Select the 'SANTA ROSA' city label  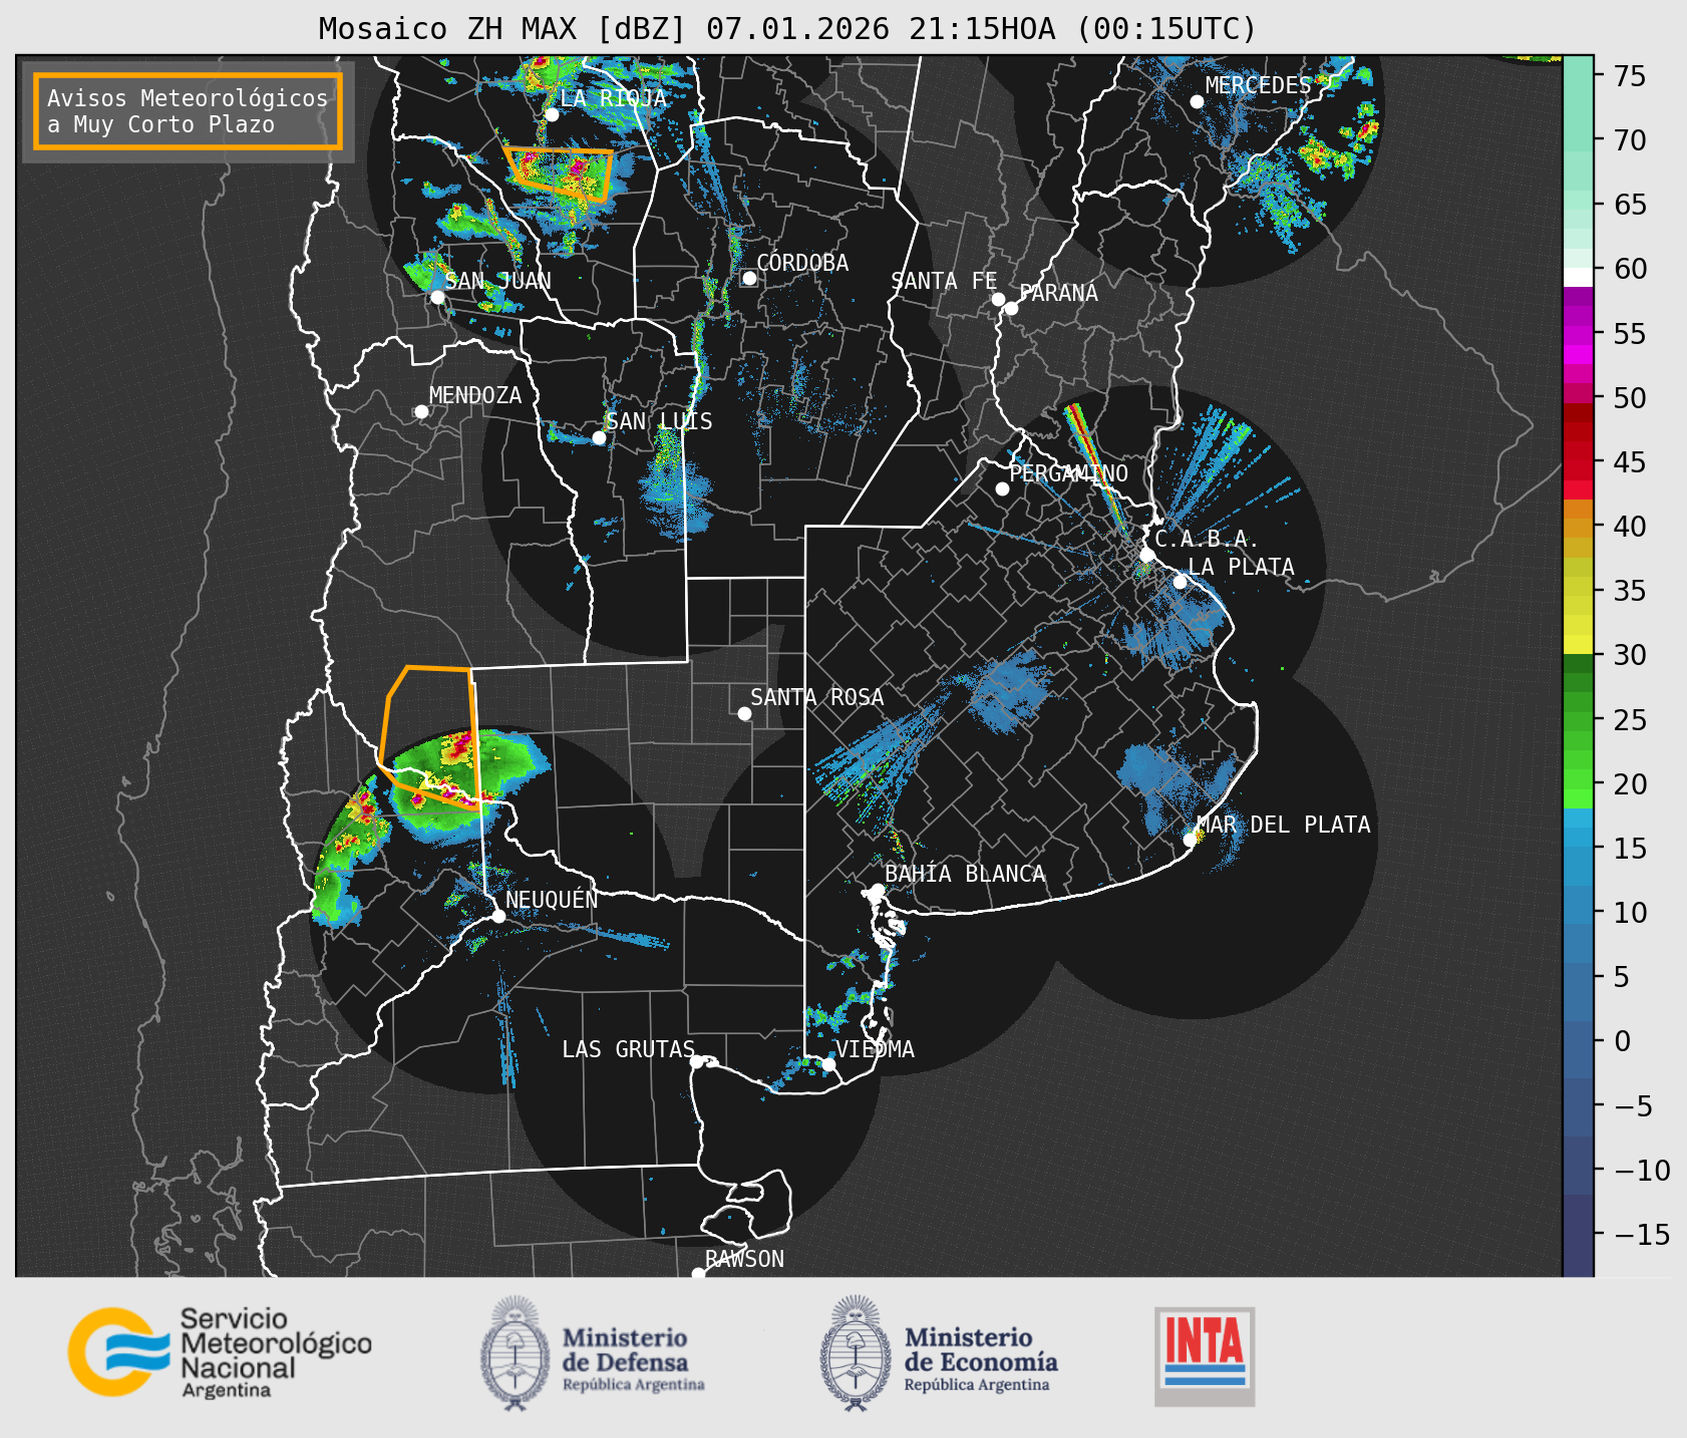tap(817, 697)
